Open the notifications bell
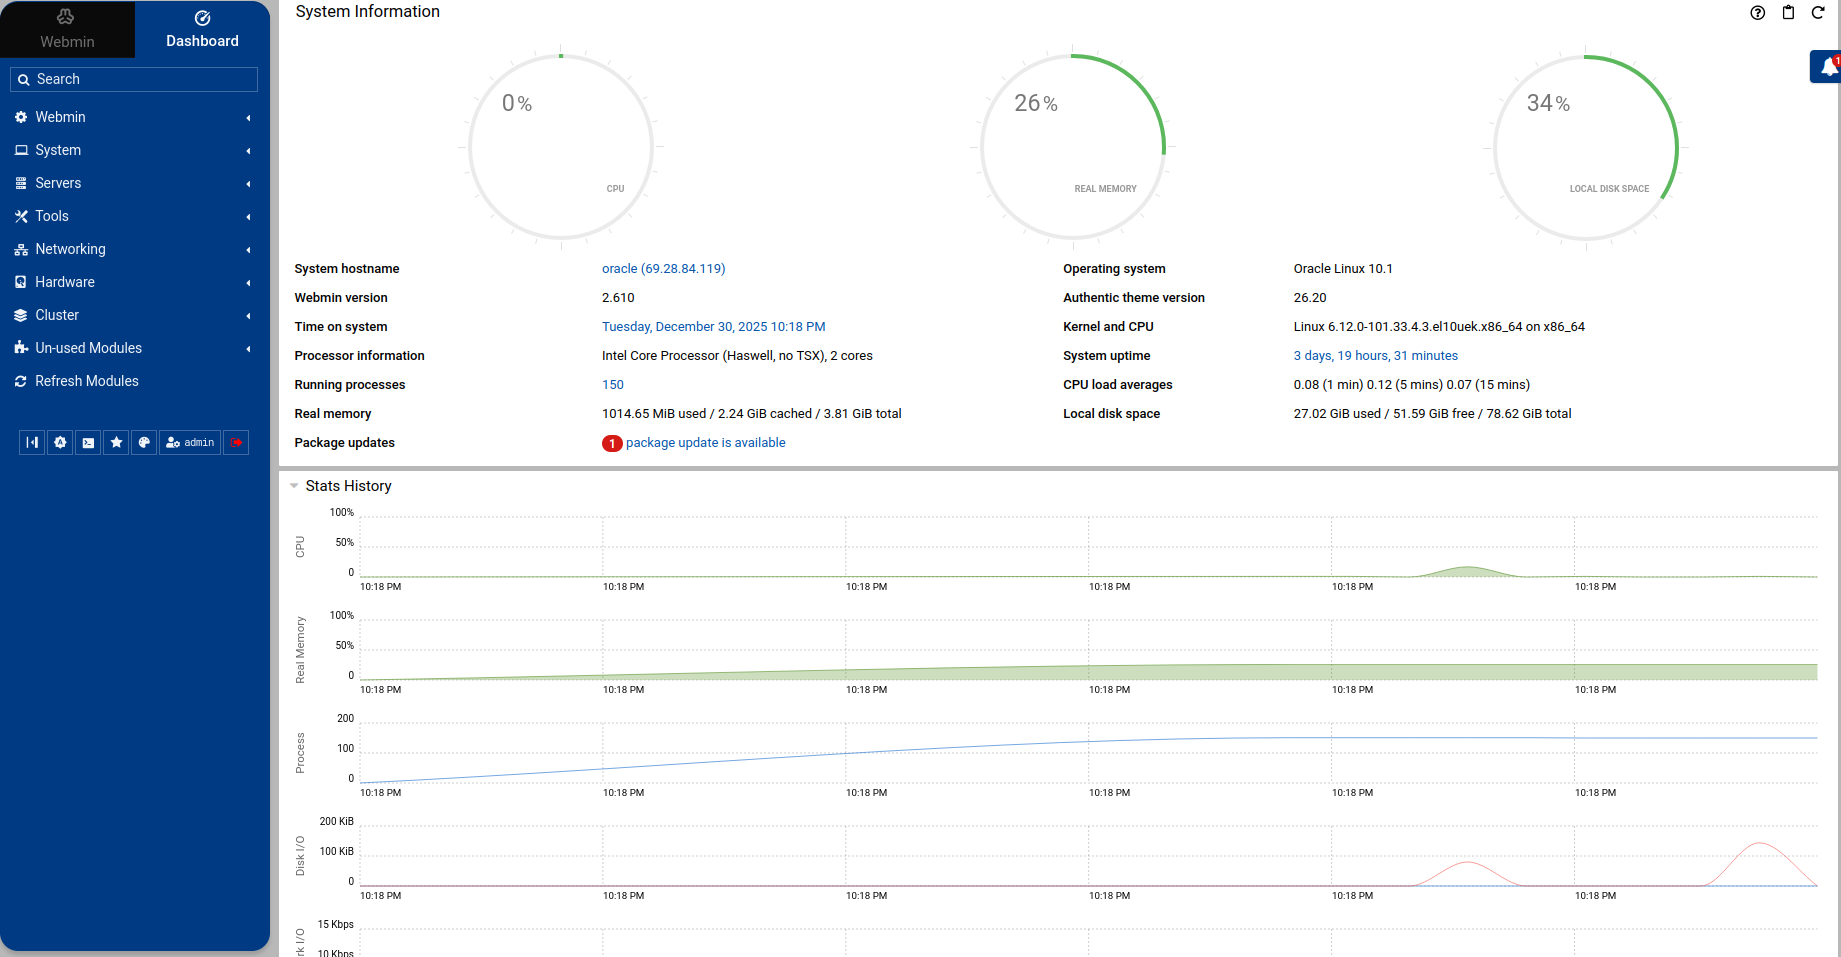This screenshot has height=957, width=1841. [1828, 67]
